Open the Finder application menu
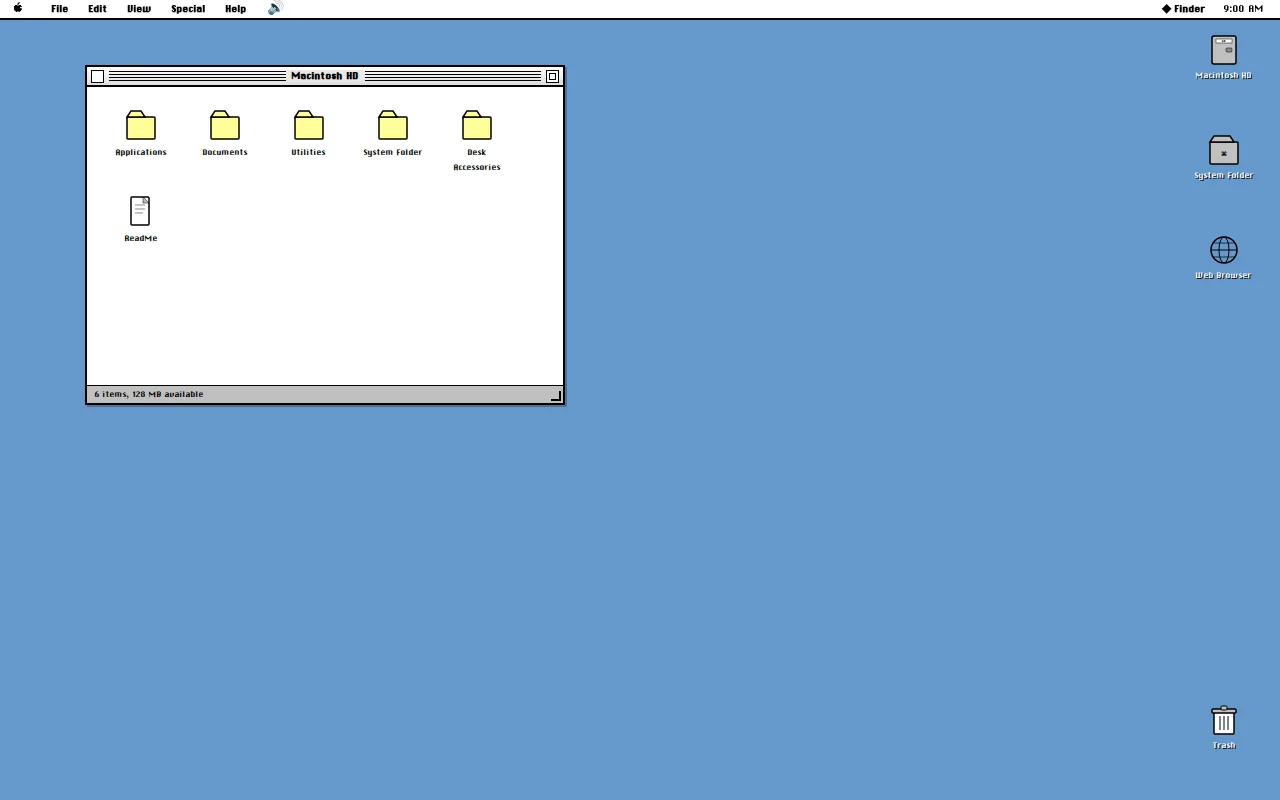 tap(1183, 9)
